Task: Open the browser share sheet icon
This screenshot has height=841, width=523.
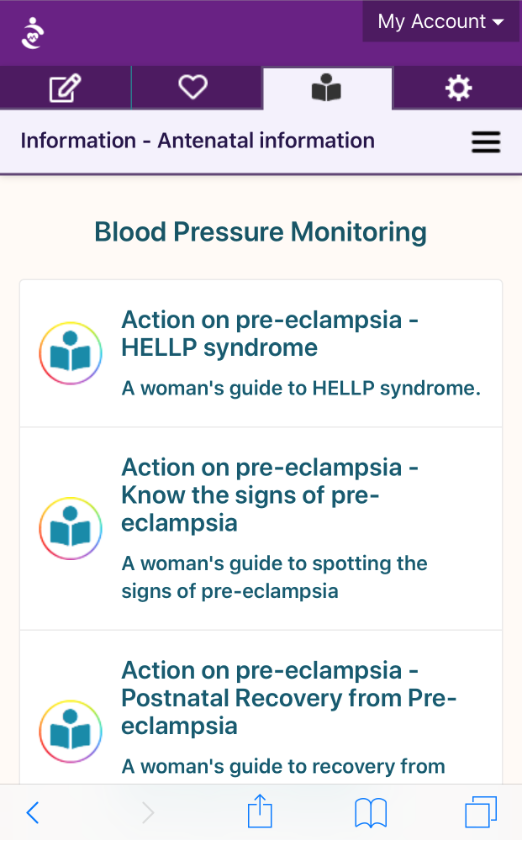Action: tap(260, 810)
